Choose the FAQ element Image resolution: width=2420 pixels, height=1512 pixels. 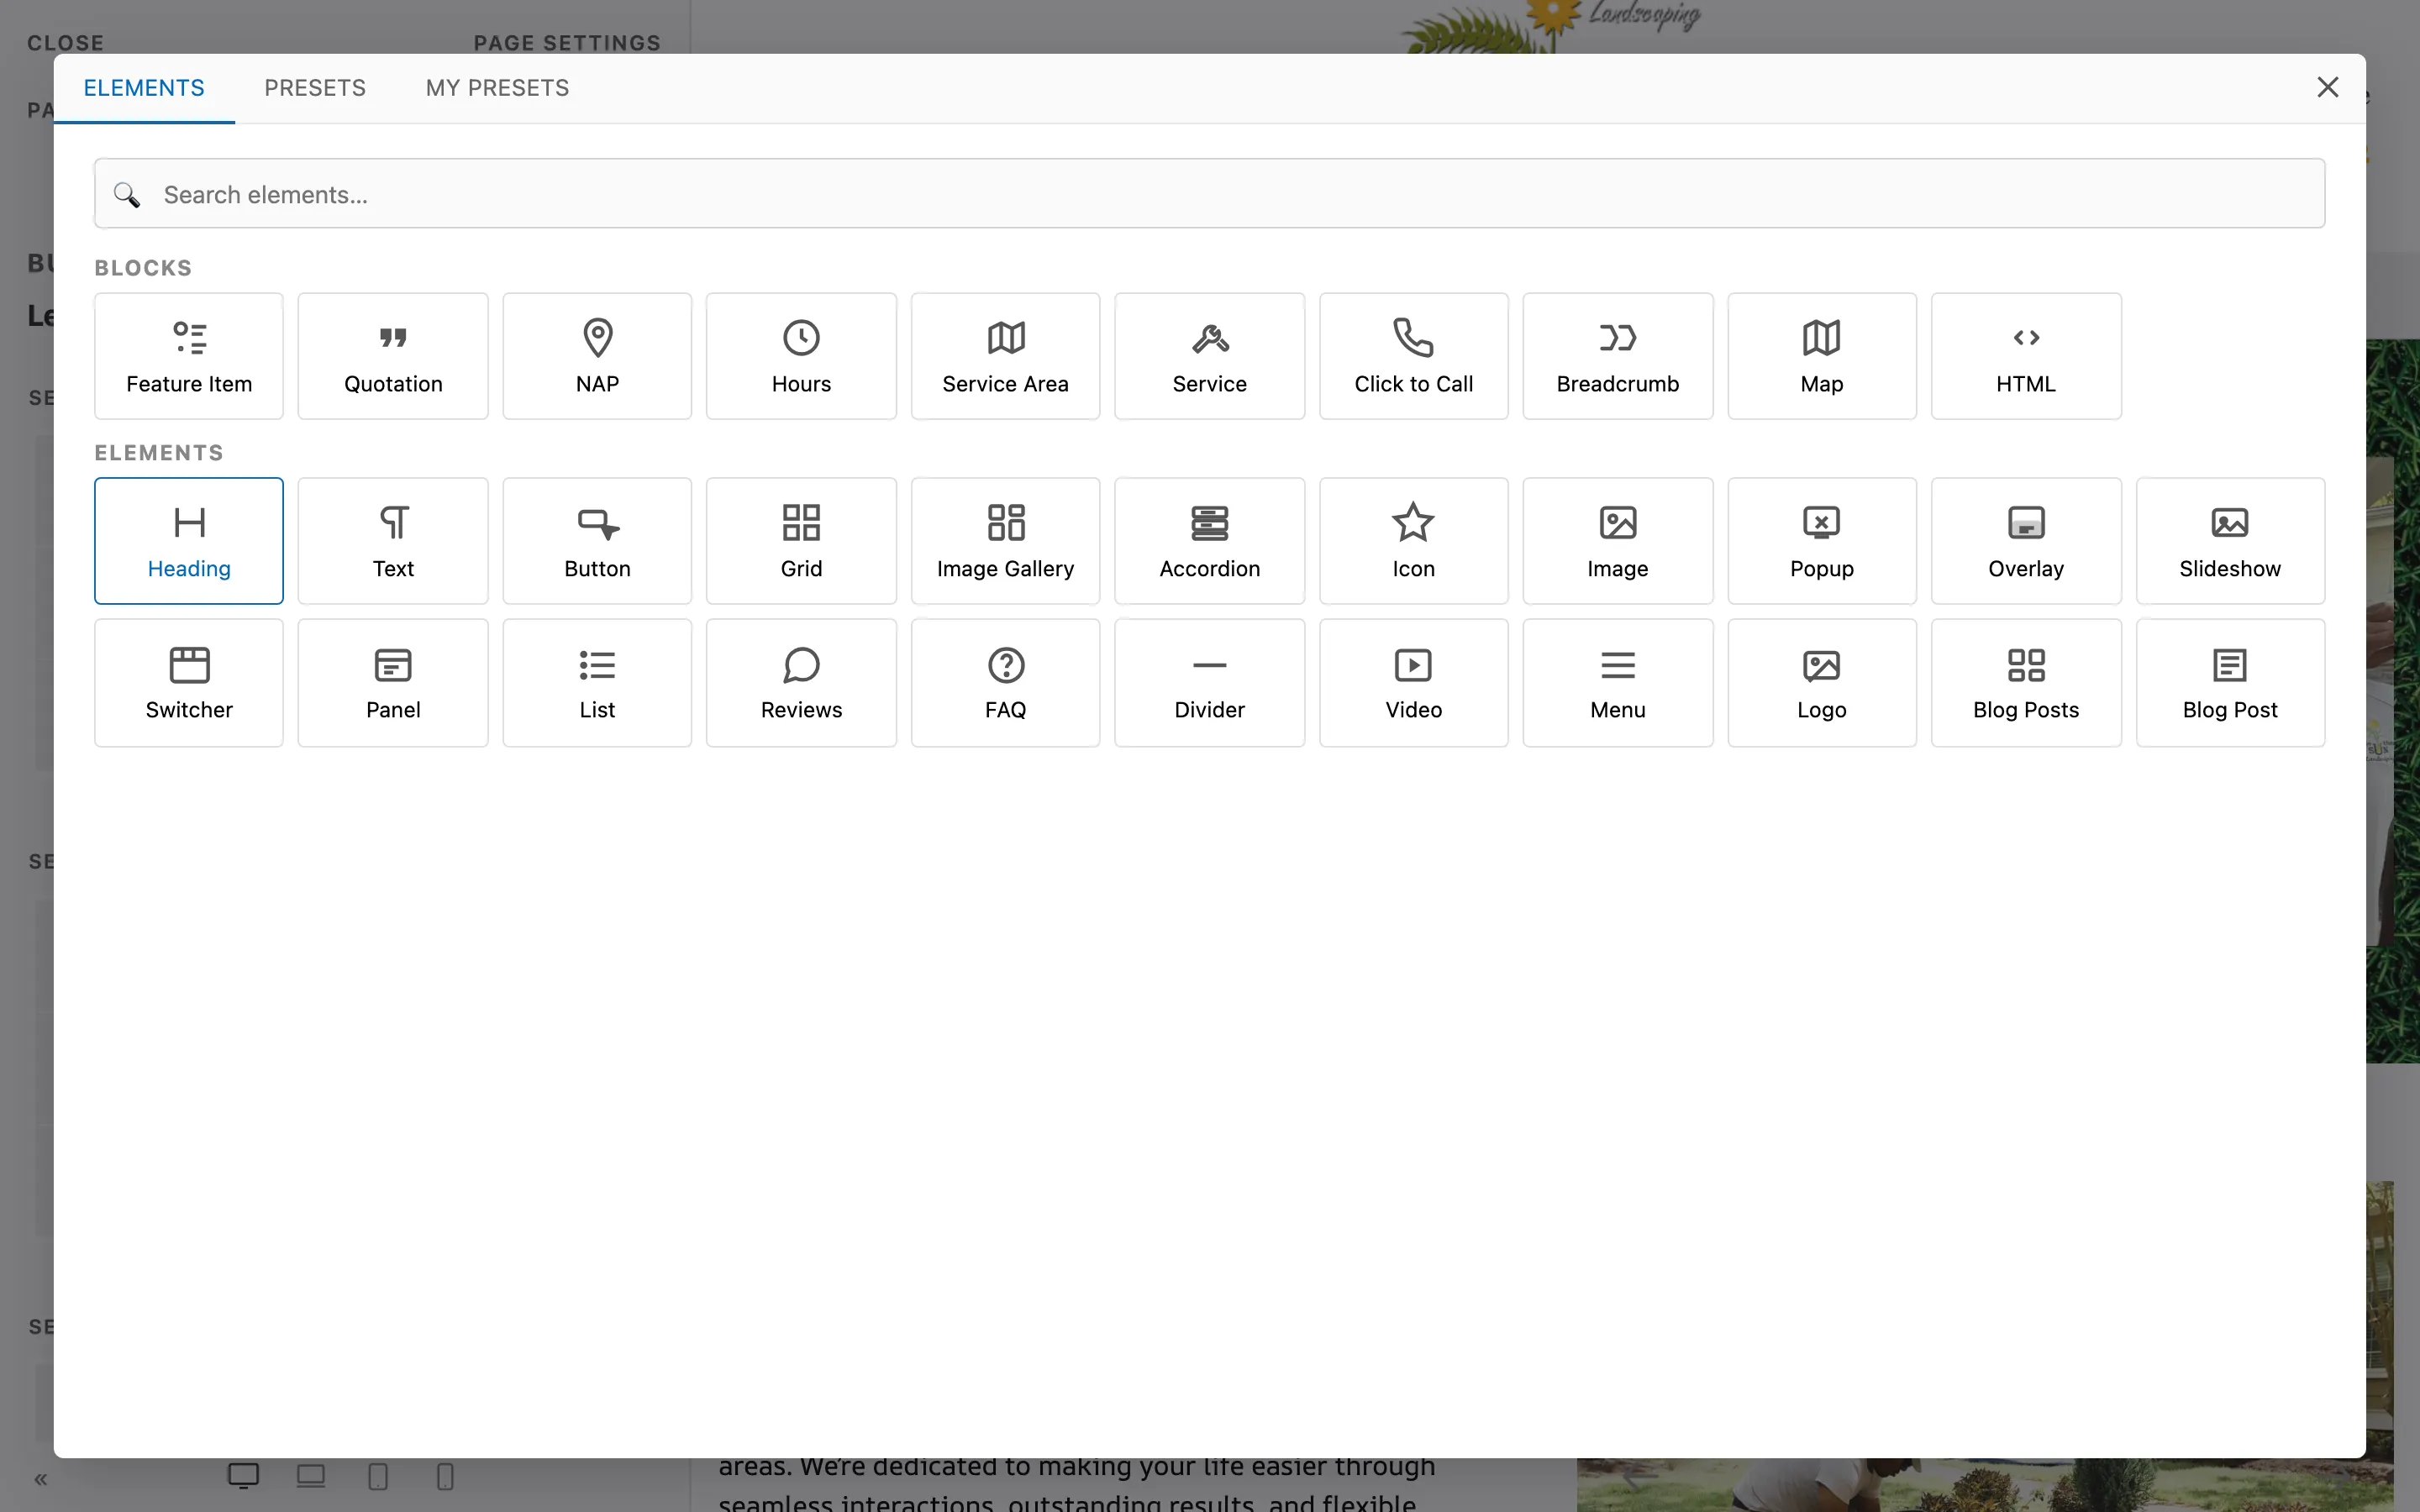(x=1005, y=683)
